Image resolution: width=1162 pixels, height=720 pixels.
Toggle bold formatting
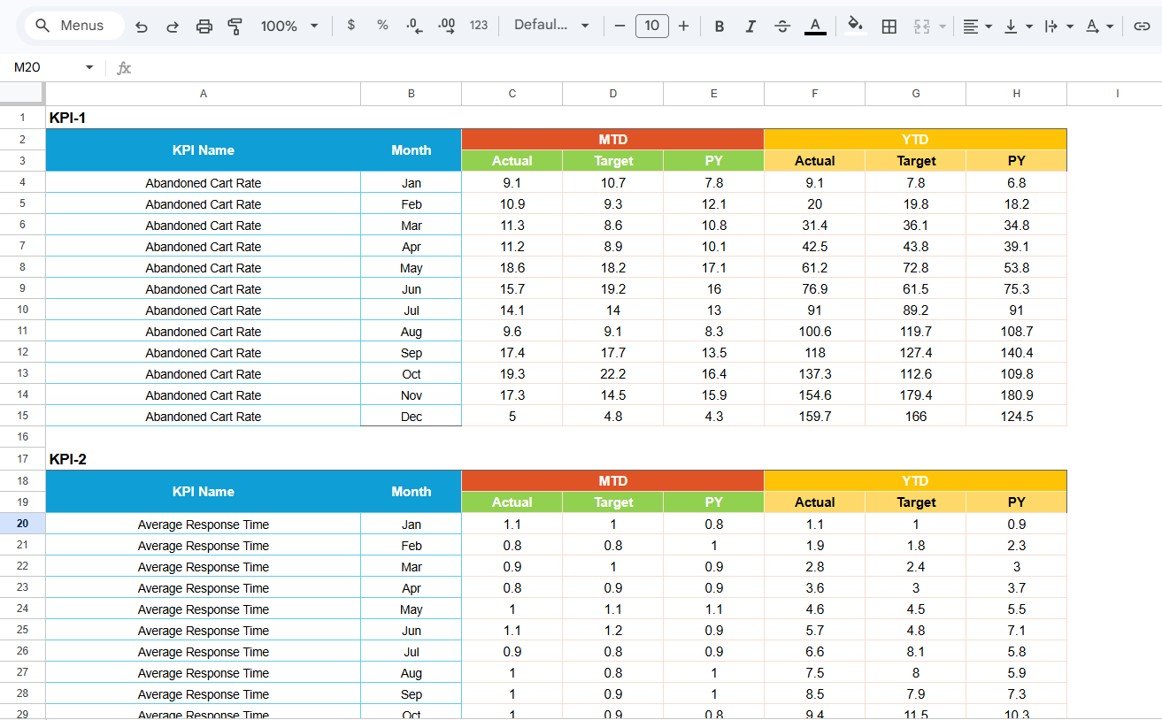(x=719, y=25)
